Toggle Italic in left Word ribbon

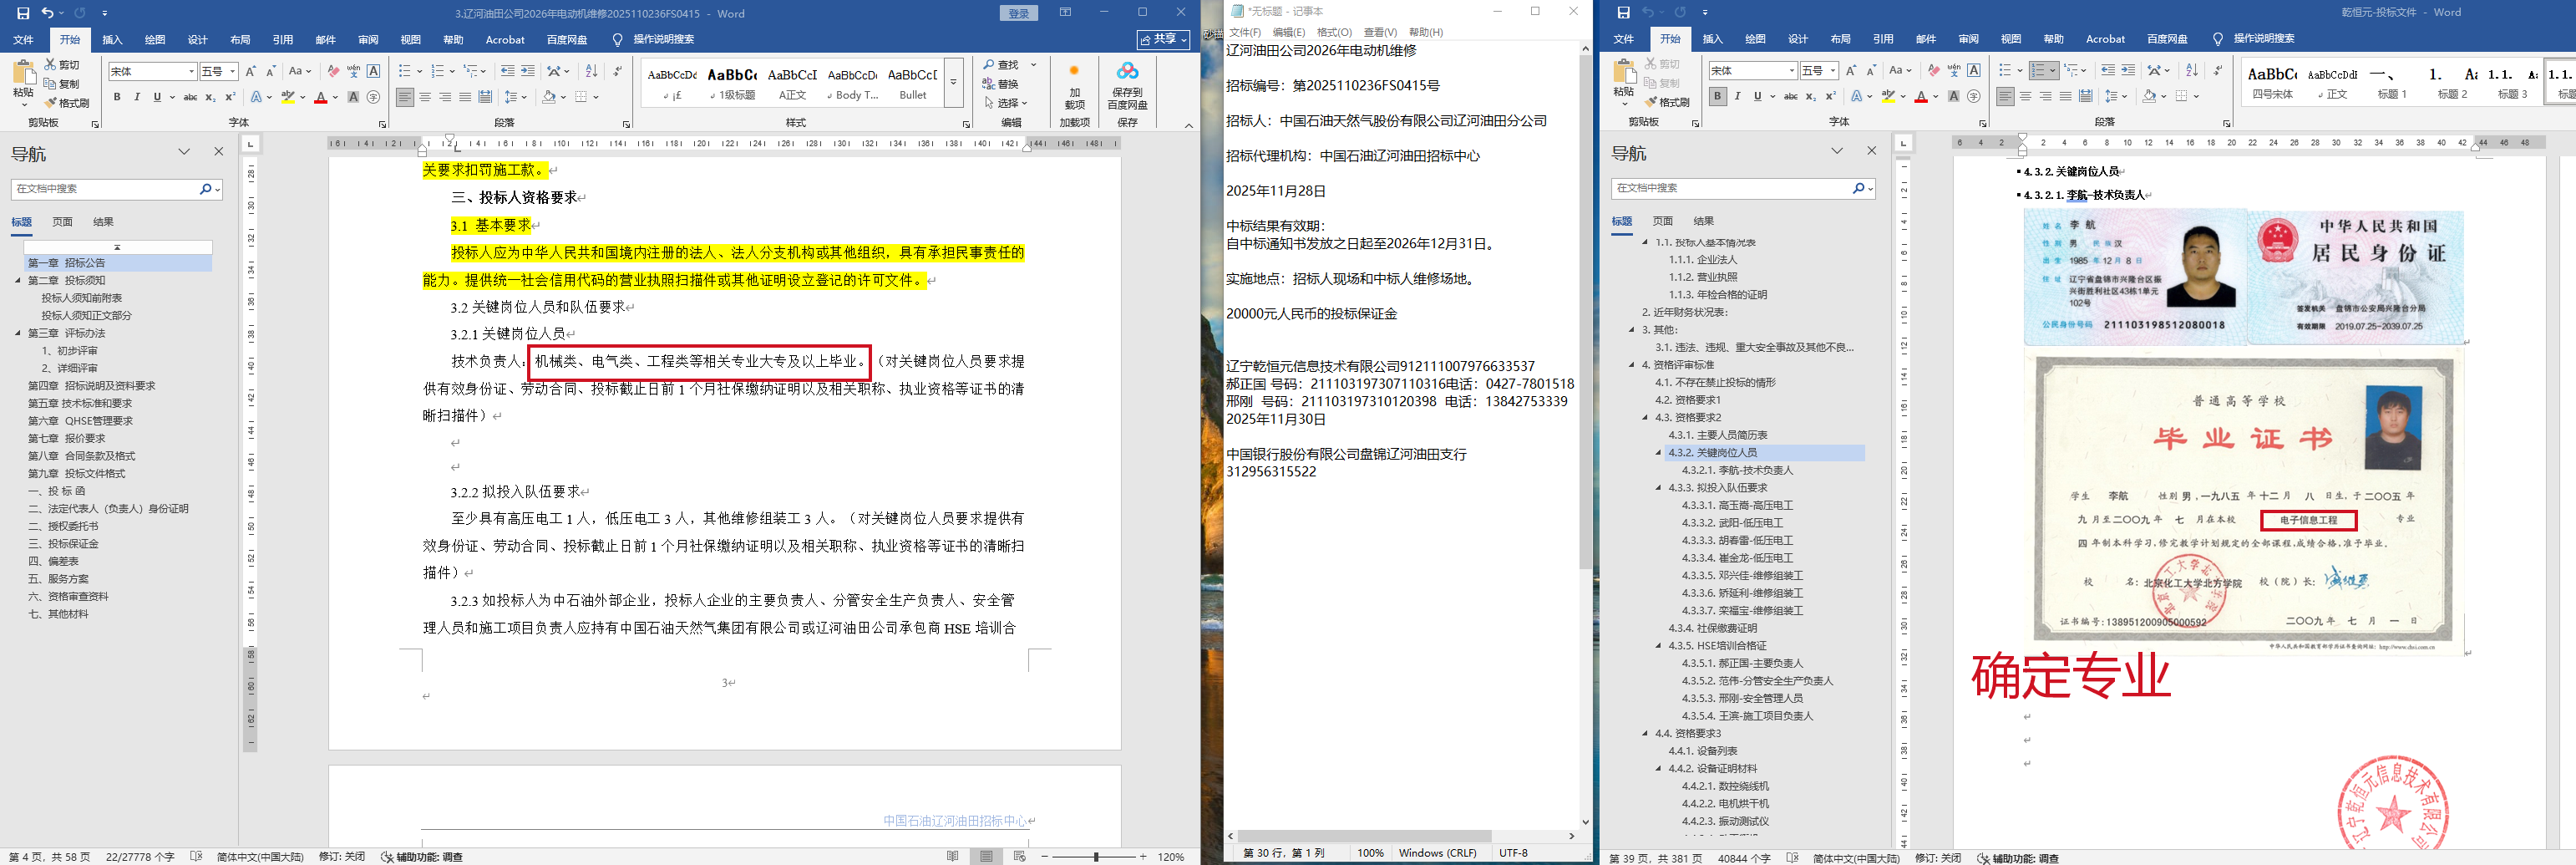137,97
